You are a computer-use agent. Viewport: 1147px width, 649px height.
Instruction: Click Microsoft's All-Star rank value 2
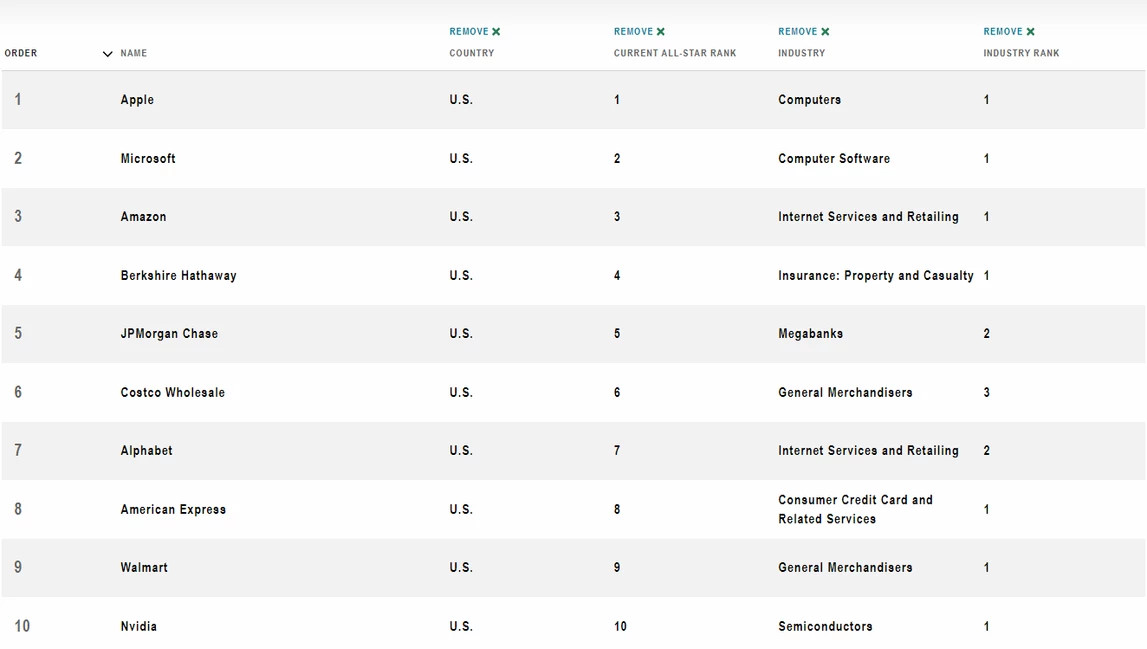pos(617,158)
